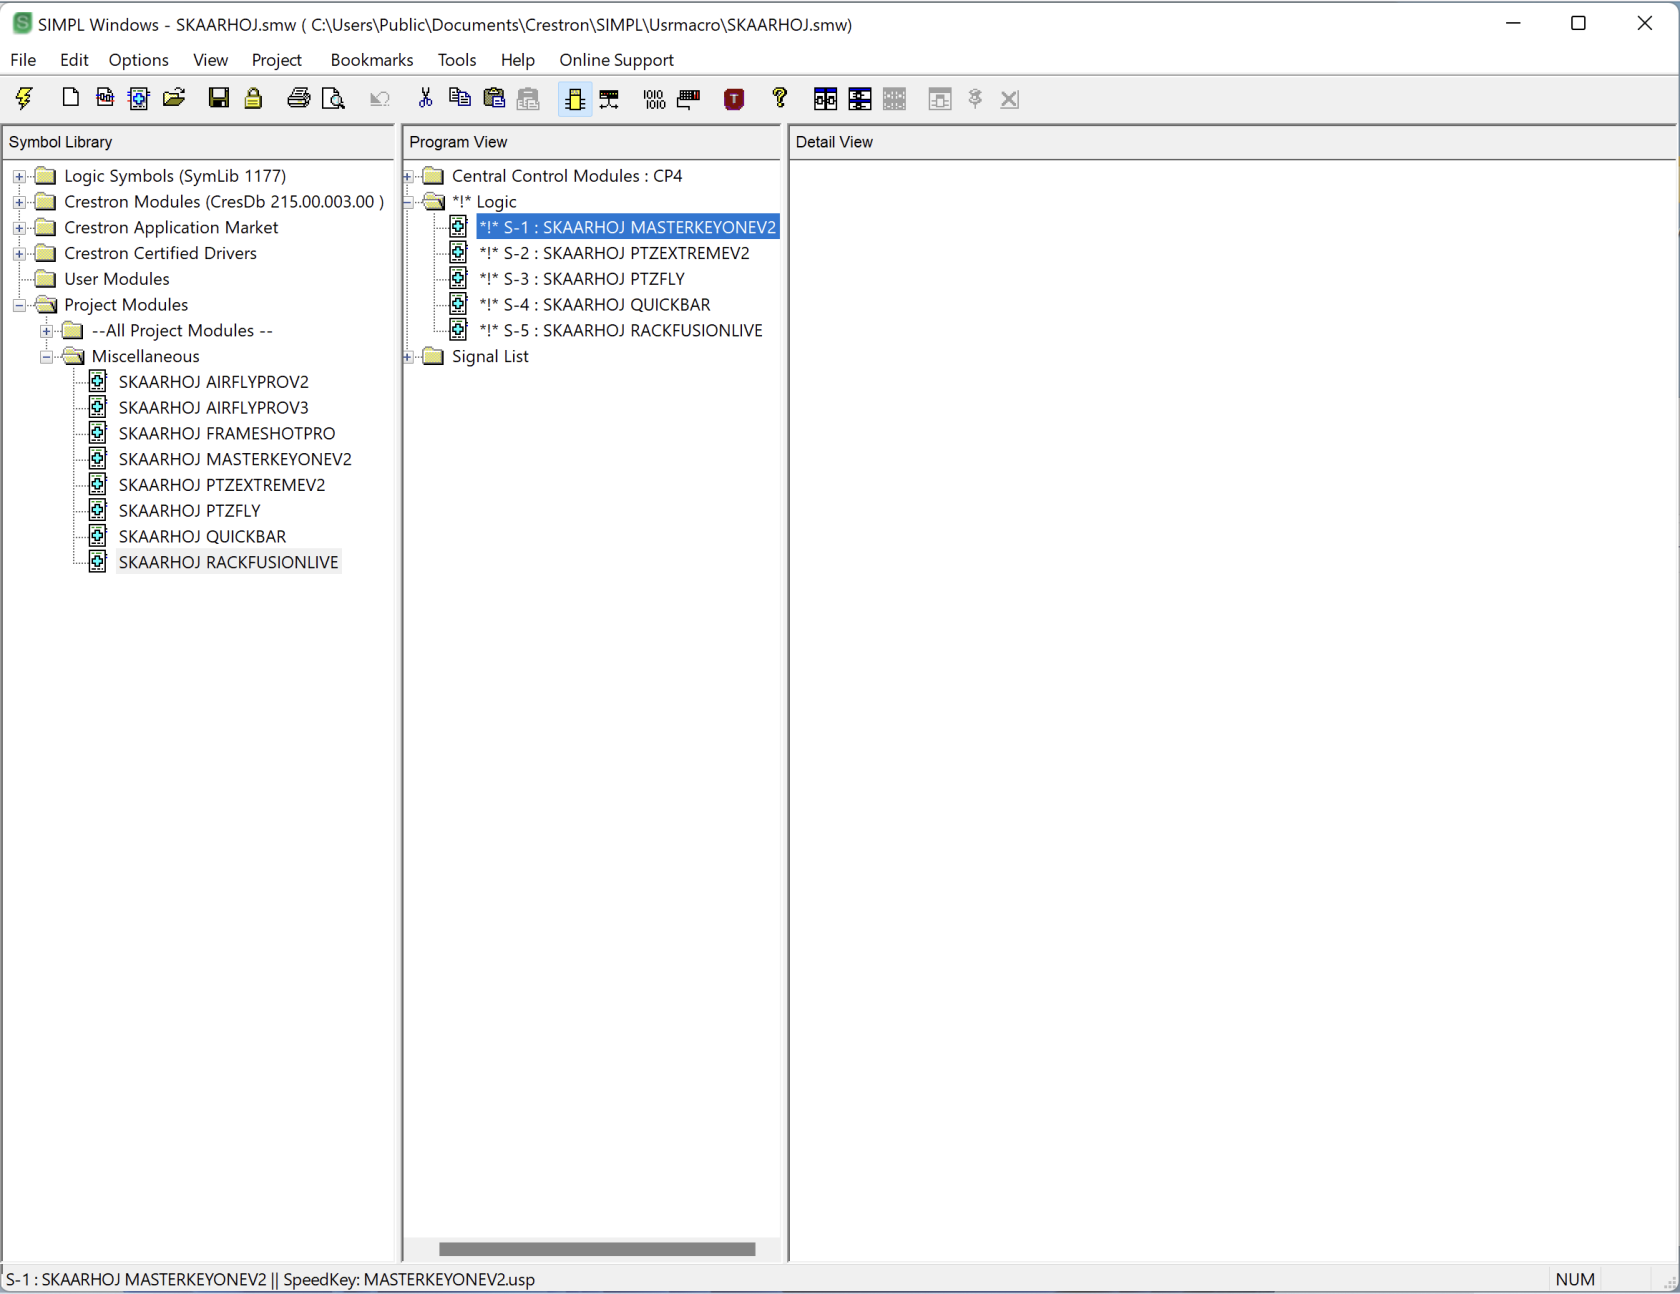The image size is (1680, 1294).
Task: Click the paste special grayed icon
Action: (529, 98)
